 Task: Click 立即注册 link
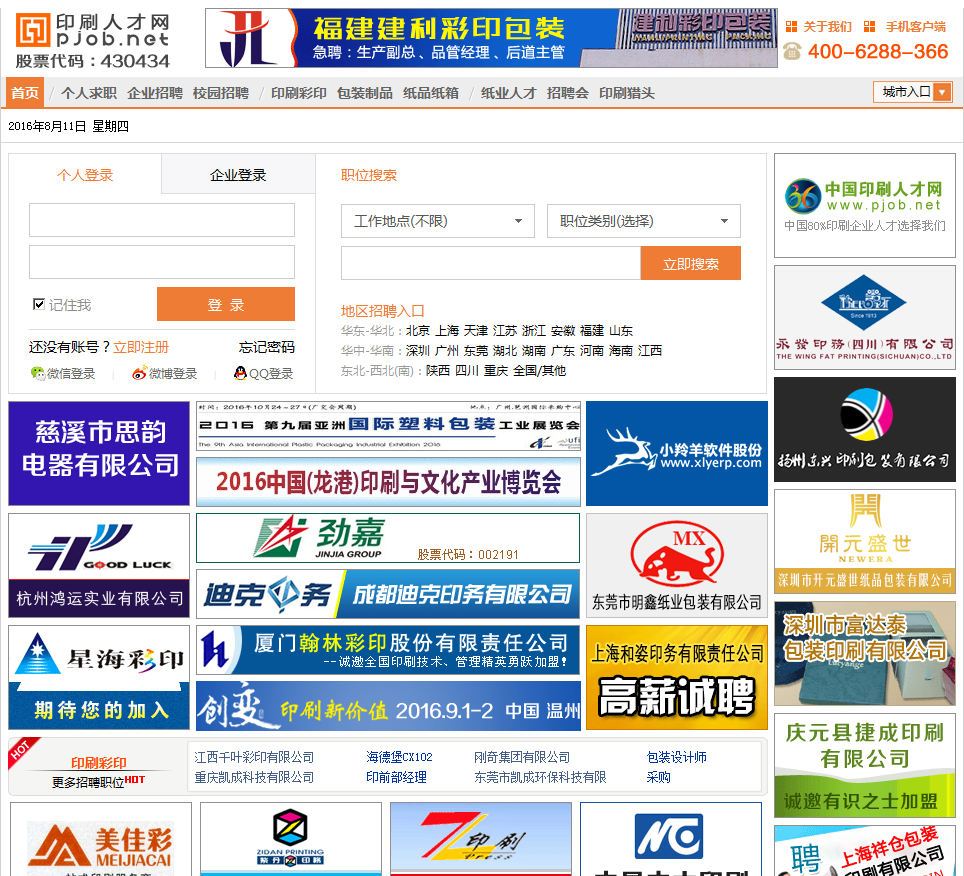141,347
